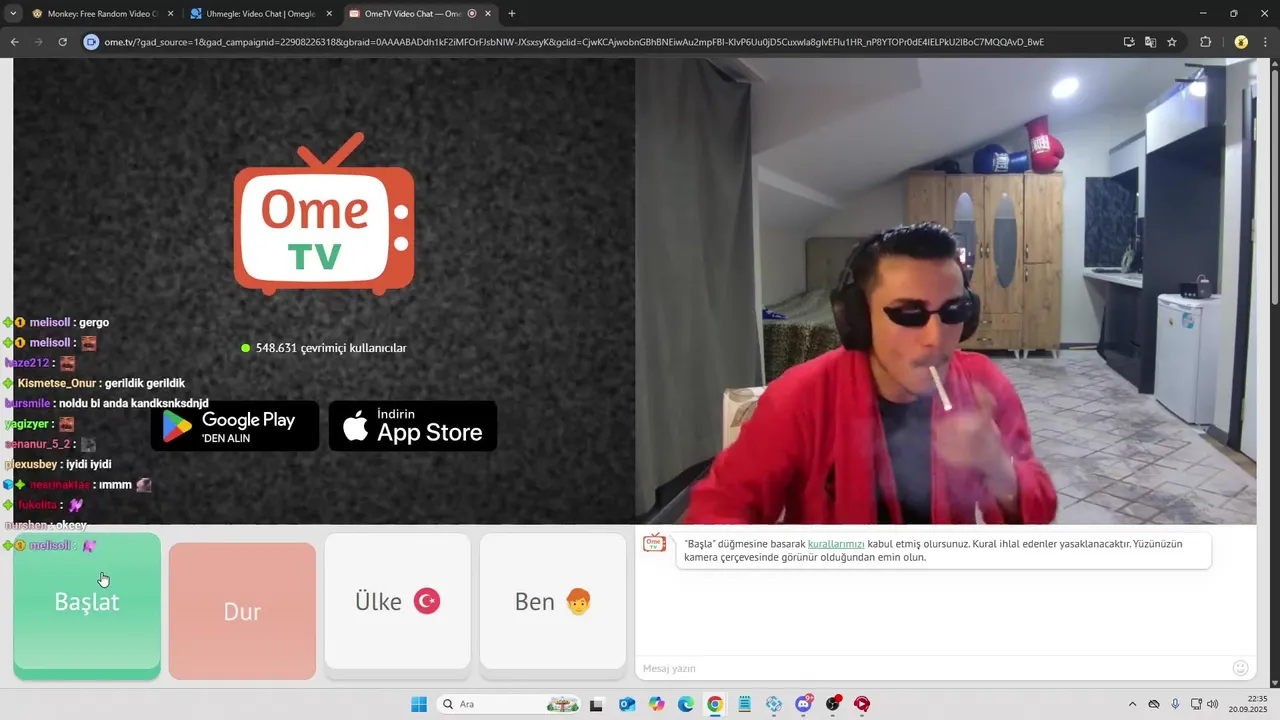Open the OBS Studio taskbar icon
The image size is (1280, 720).
(833, 704)
